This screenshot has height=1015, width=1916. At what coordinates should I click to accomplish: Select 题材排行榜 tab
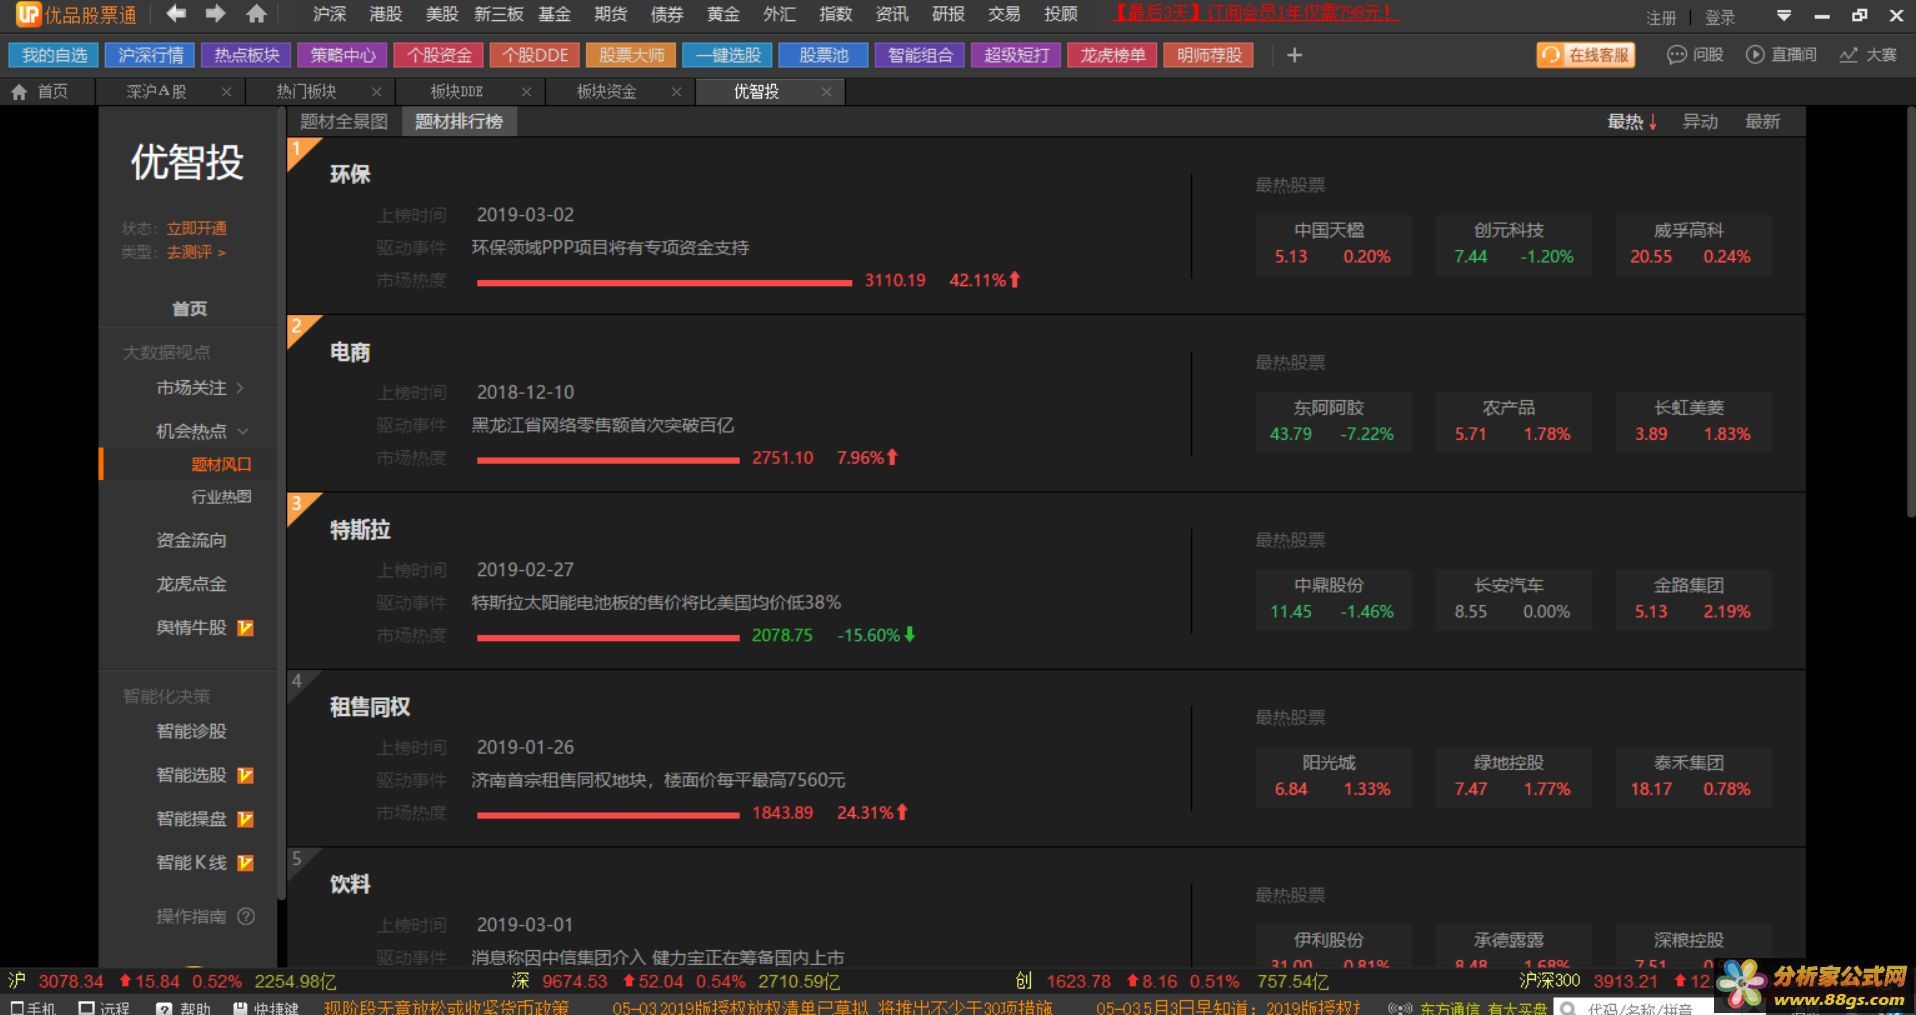click(x=459, y=121)
